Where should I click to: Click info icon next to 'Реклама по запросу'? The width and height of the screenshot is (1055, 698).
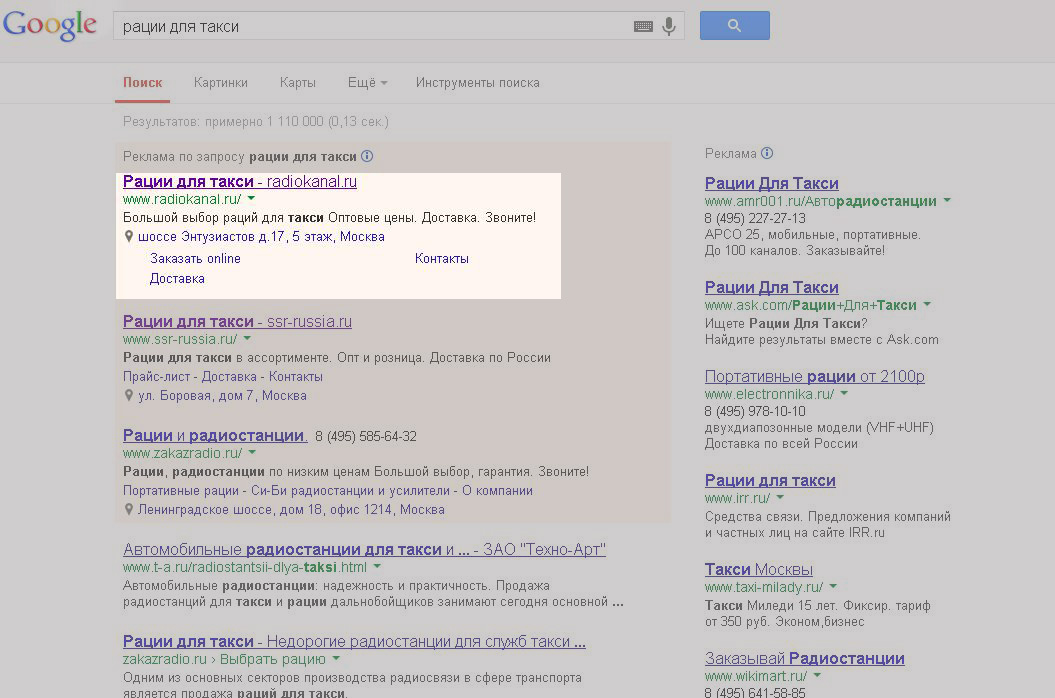tap(367, 156)
